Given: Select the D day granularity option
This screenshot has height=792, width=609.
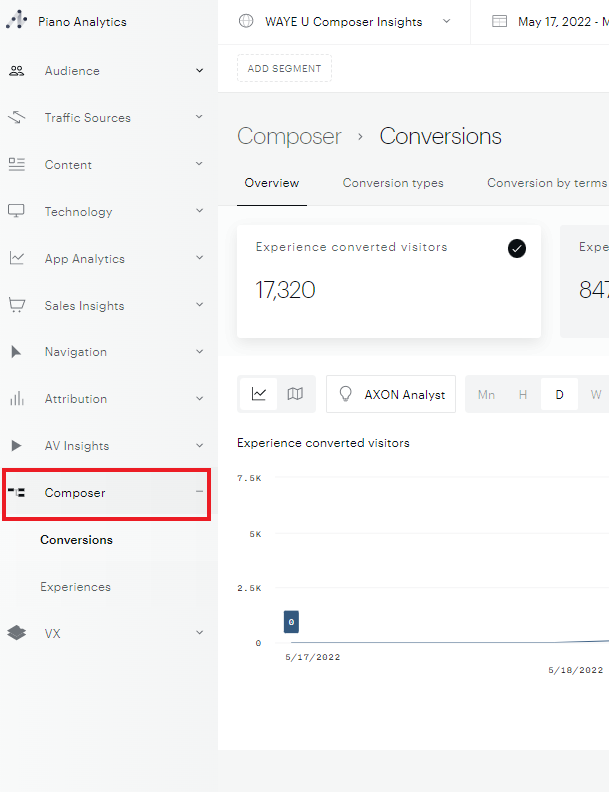Looking at the screenshot, I should point(559,395).
